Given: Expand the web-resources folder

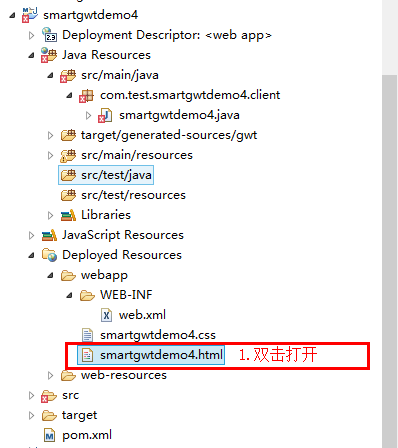Looking at the screenshot, I should (50, 375).
